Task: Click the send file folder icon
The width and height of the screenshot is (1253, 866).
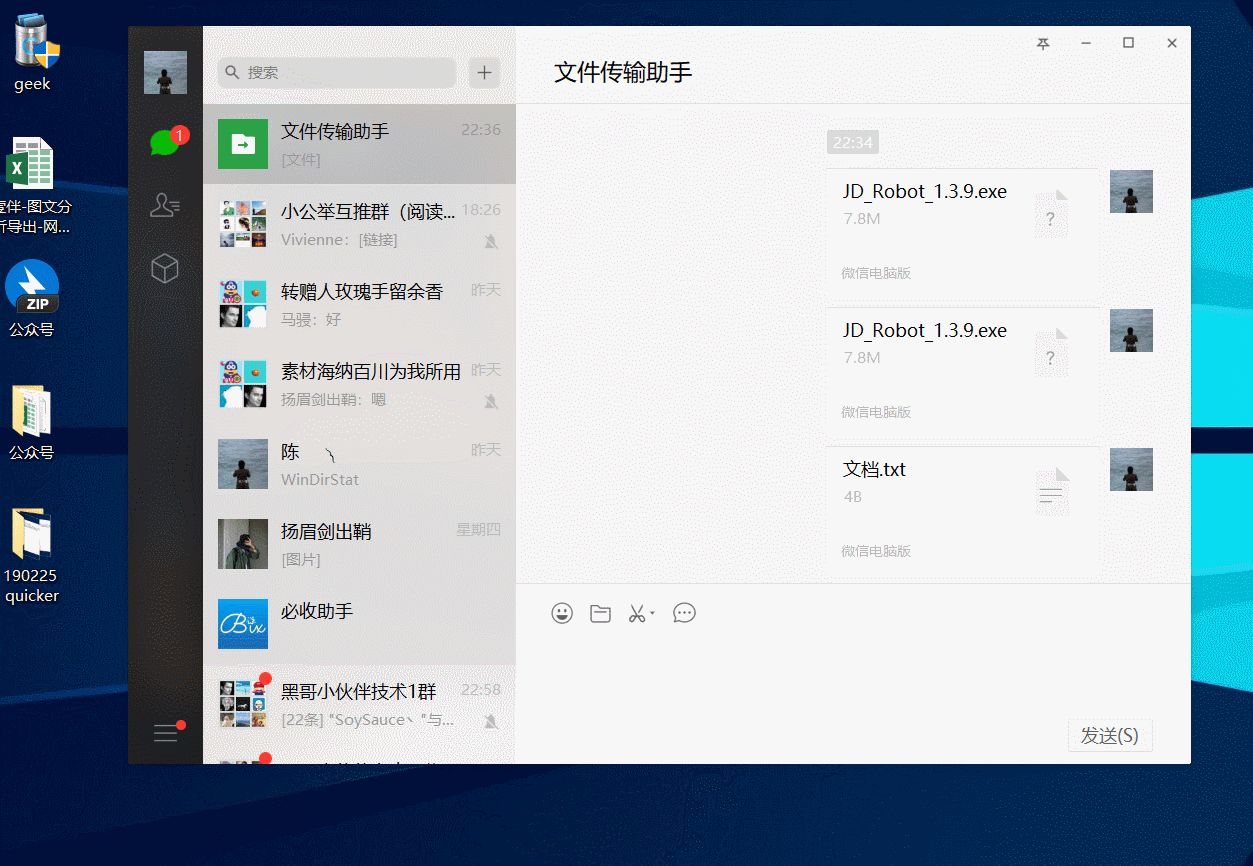Action: coord(600,613)
